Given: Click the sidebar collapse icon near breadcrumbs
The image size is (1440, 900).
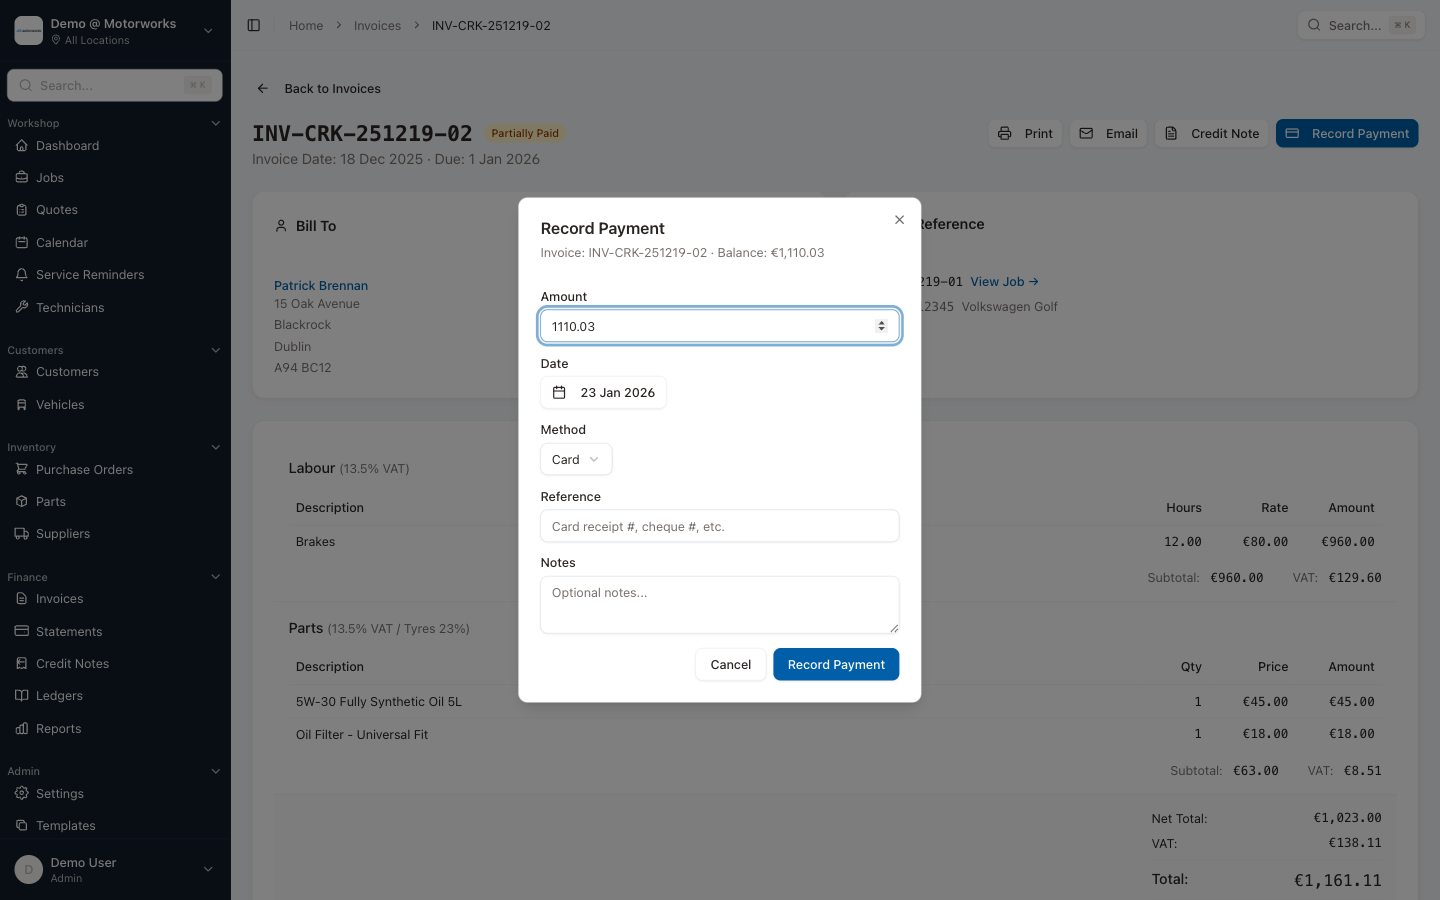Looking at the screenshot, I should point(254,25).
